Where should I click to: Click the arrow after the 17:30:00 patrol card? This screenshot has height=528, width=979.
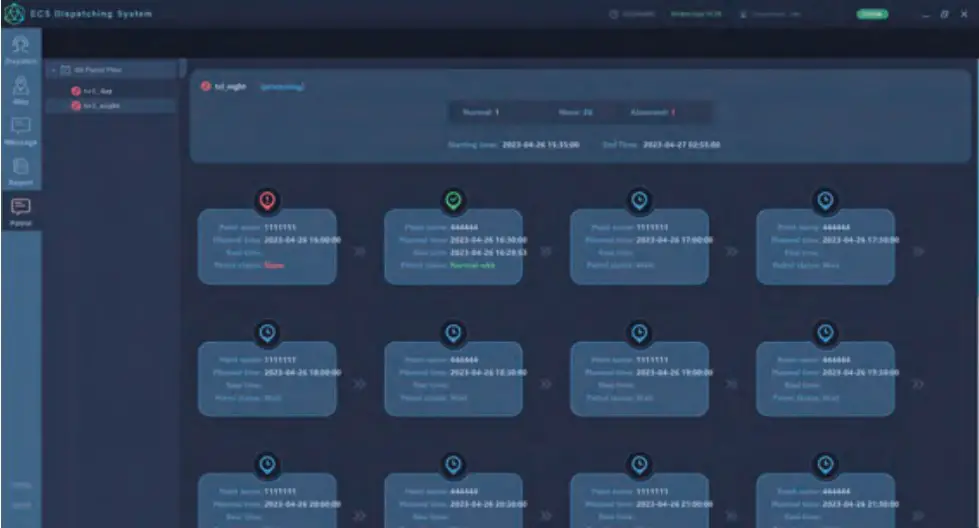(x=918, y=252)
